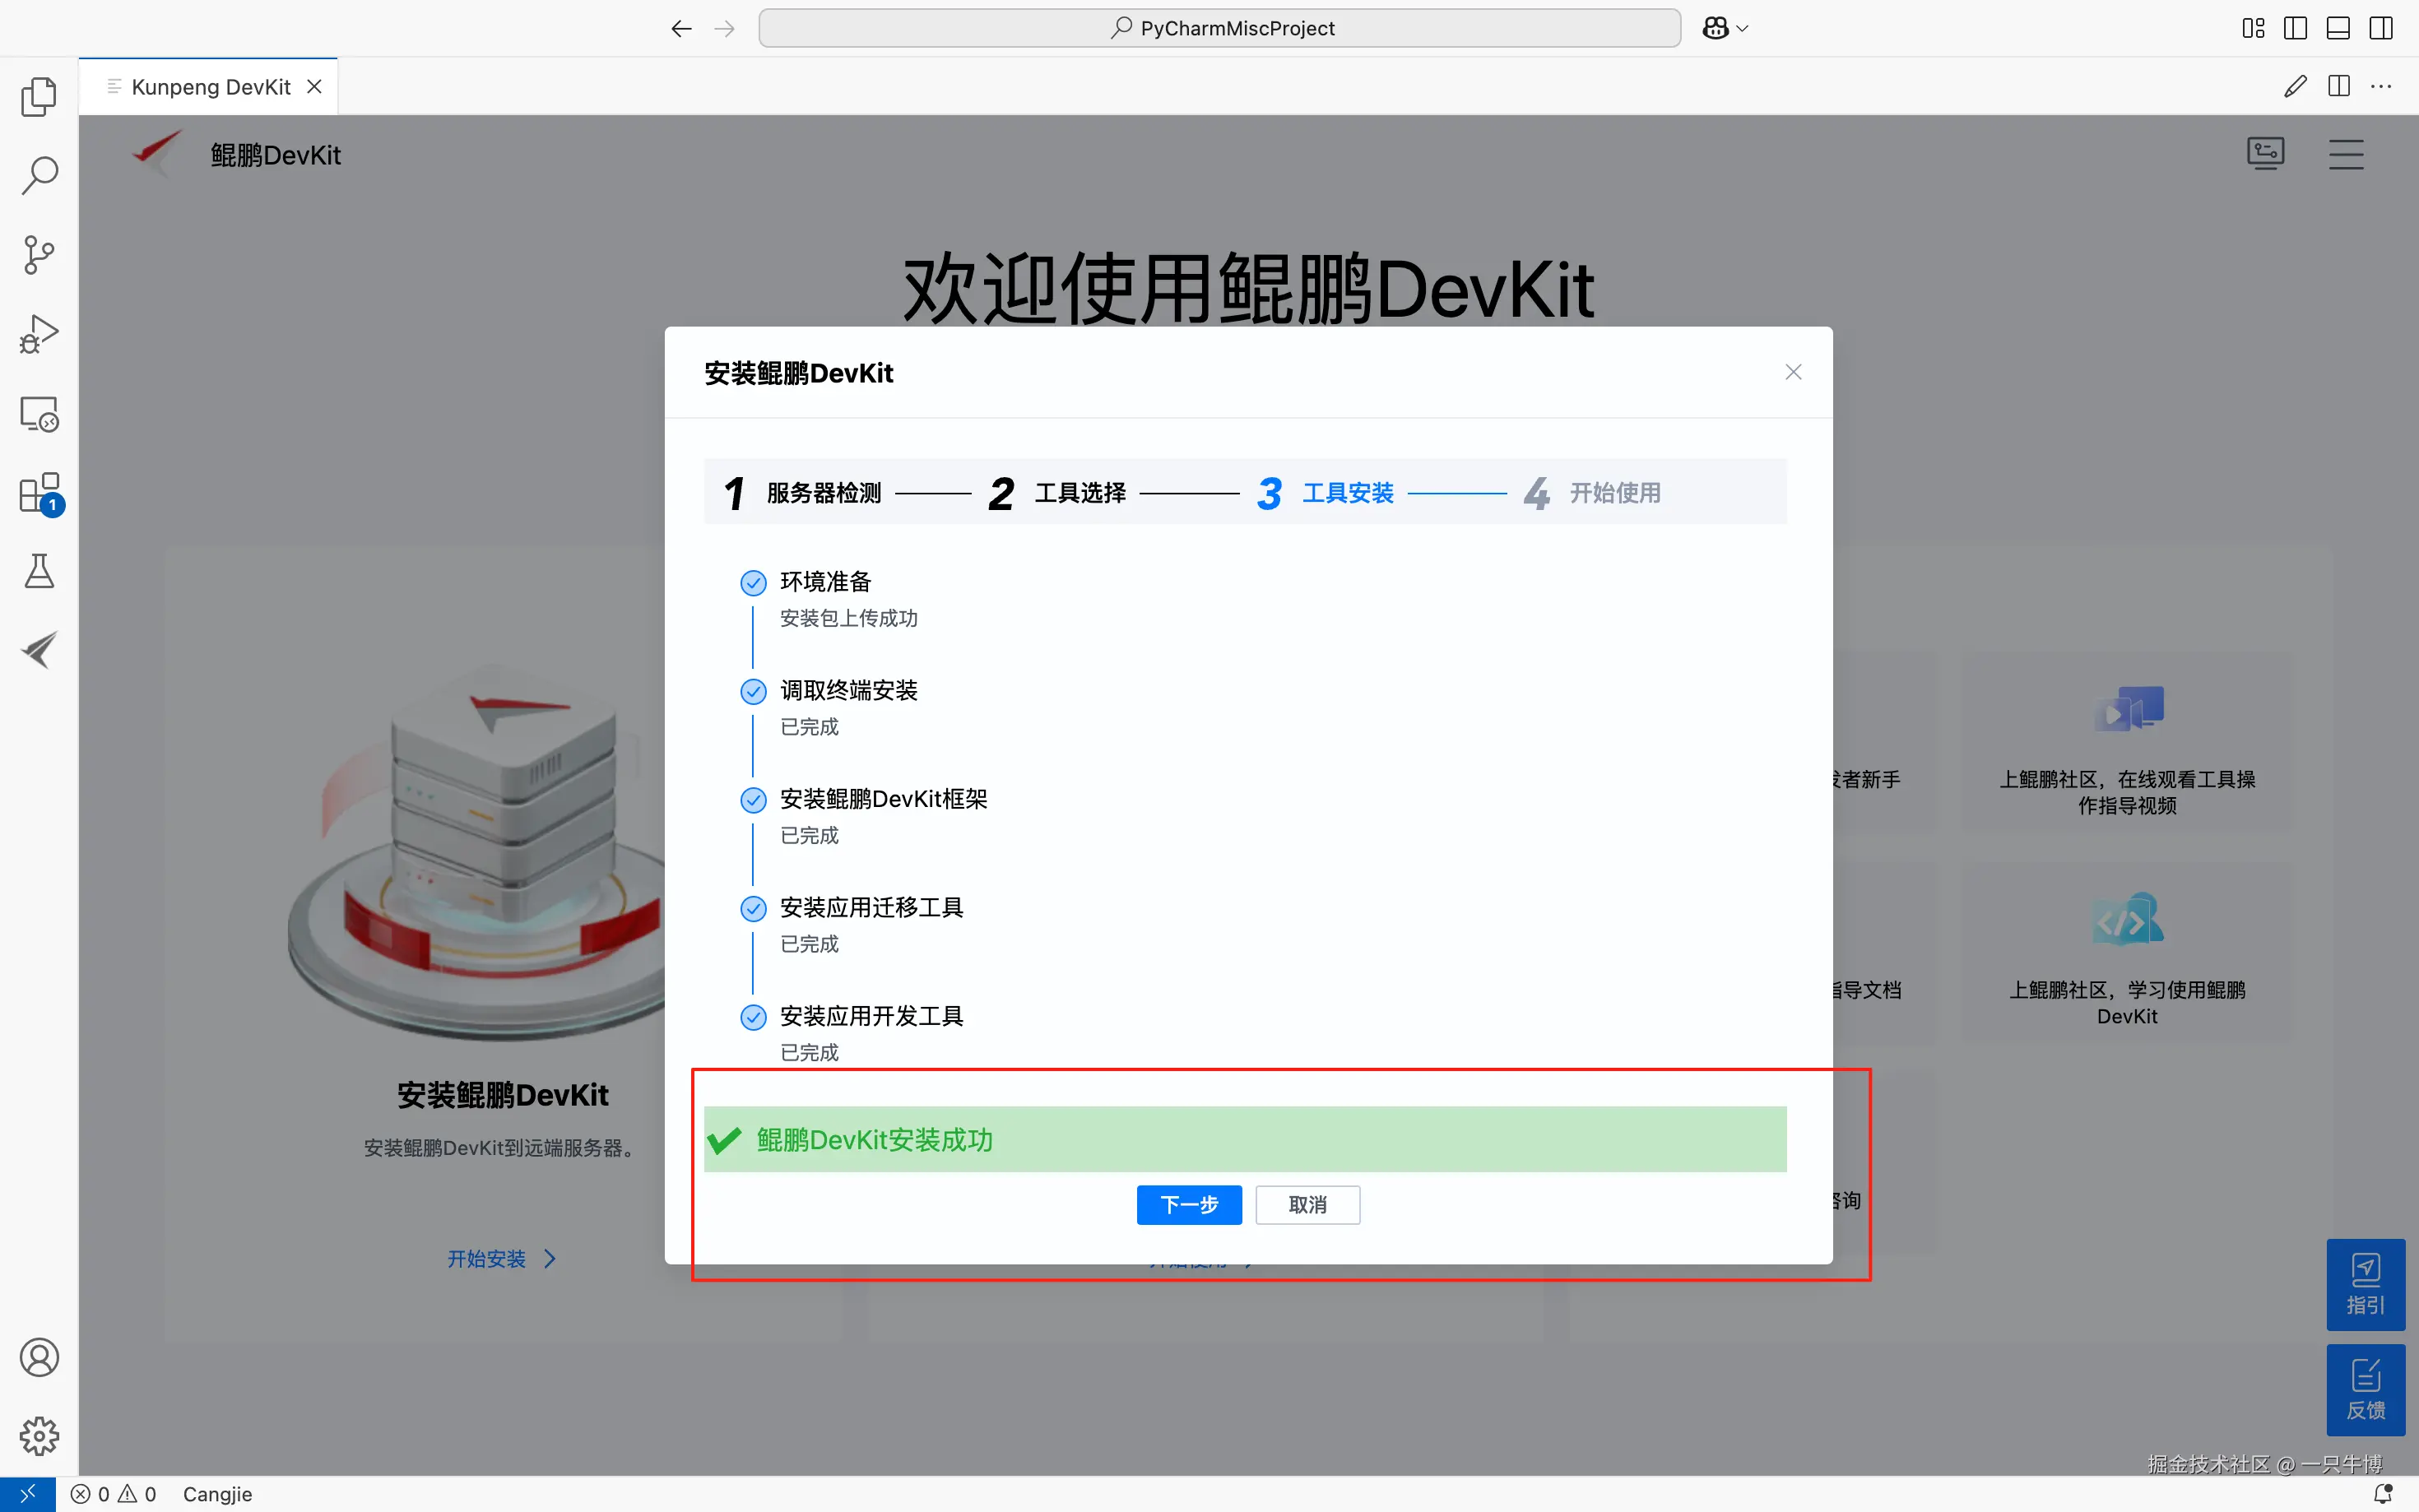The width and height of the screenshot is (2419, 1512).
Task: Open the 反馈 feedback floating button
Action: click(2365, 1389)
